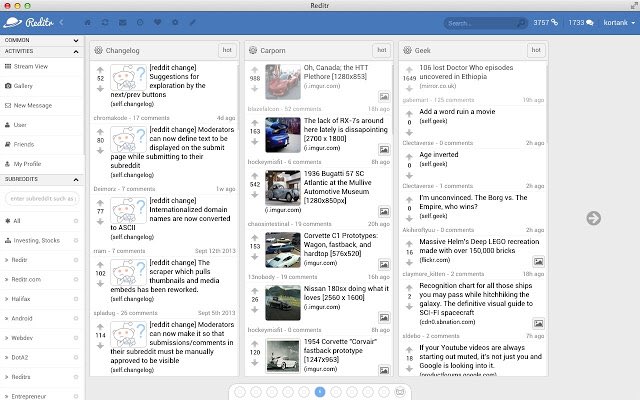The height and width of the screenshot is (400, 640).
Task: Toggle the circle beside Halifax
Action: (76, 299)
